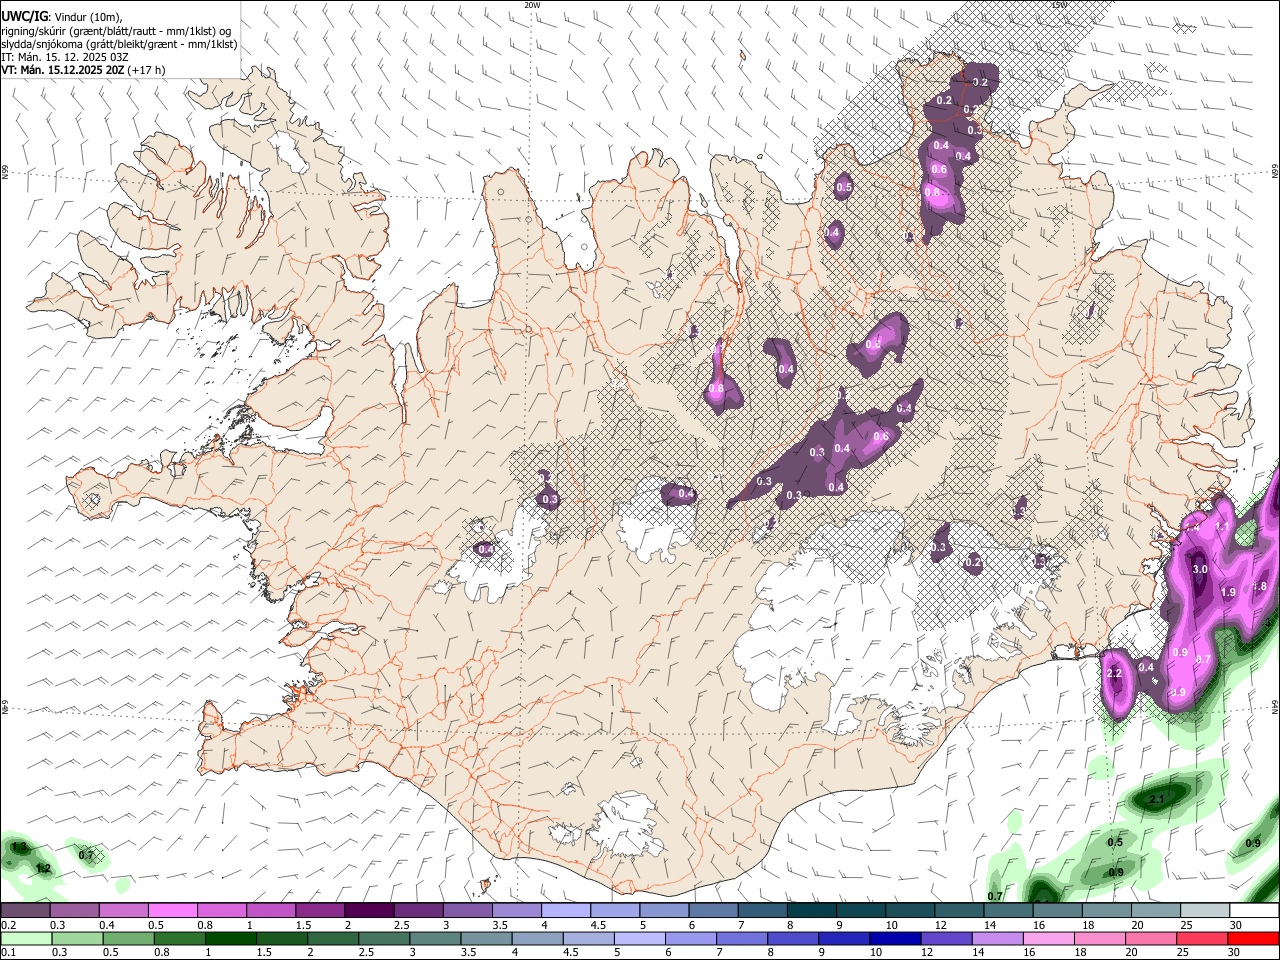The image size is (1280, 960).
Task: Click the pale green swatch labeled 0.1 in the rain legend
Action: point(25,938)
